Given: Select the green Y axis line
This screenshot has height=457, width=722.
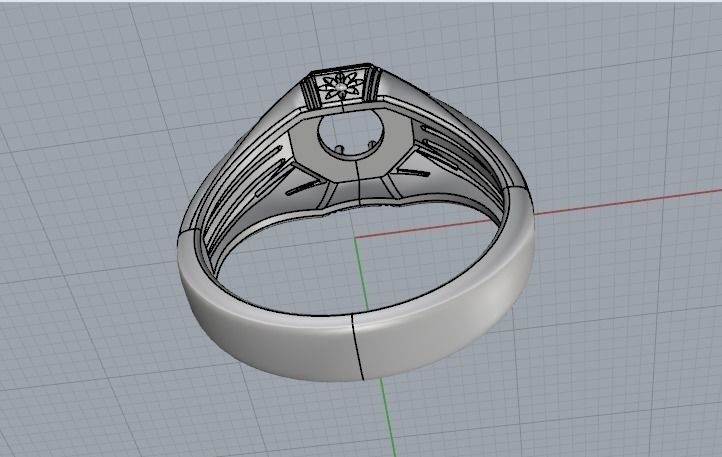Looking at the screenshot, I should [375, 346].
